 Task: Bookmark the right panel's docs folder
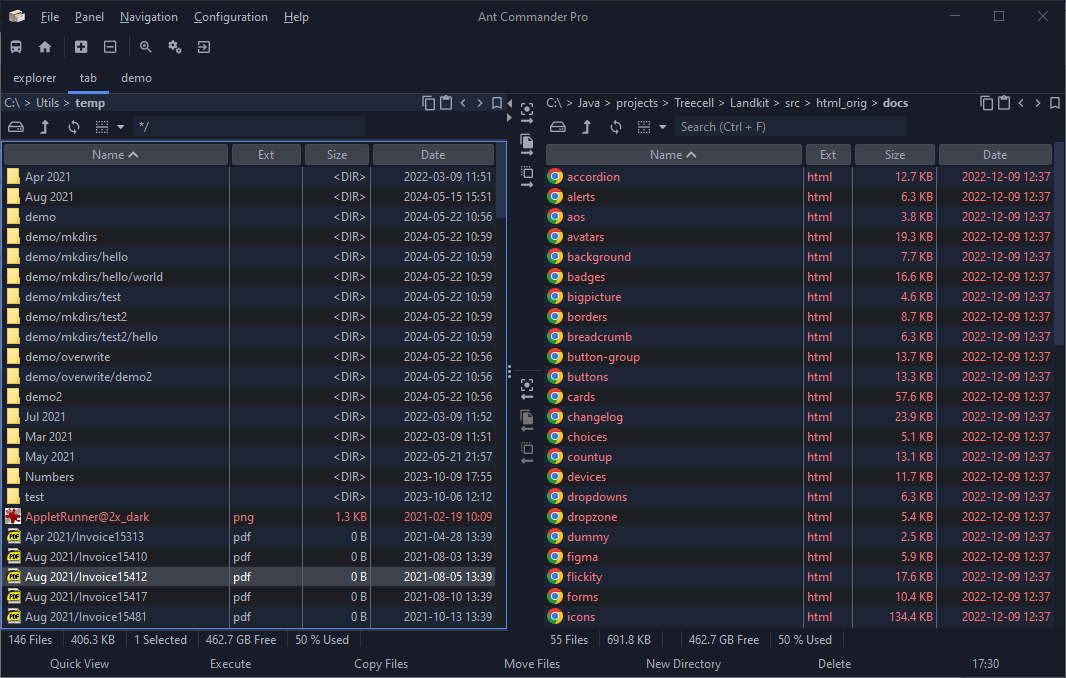tap(1055, 103)
